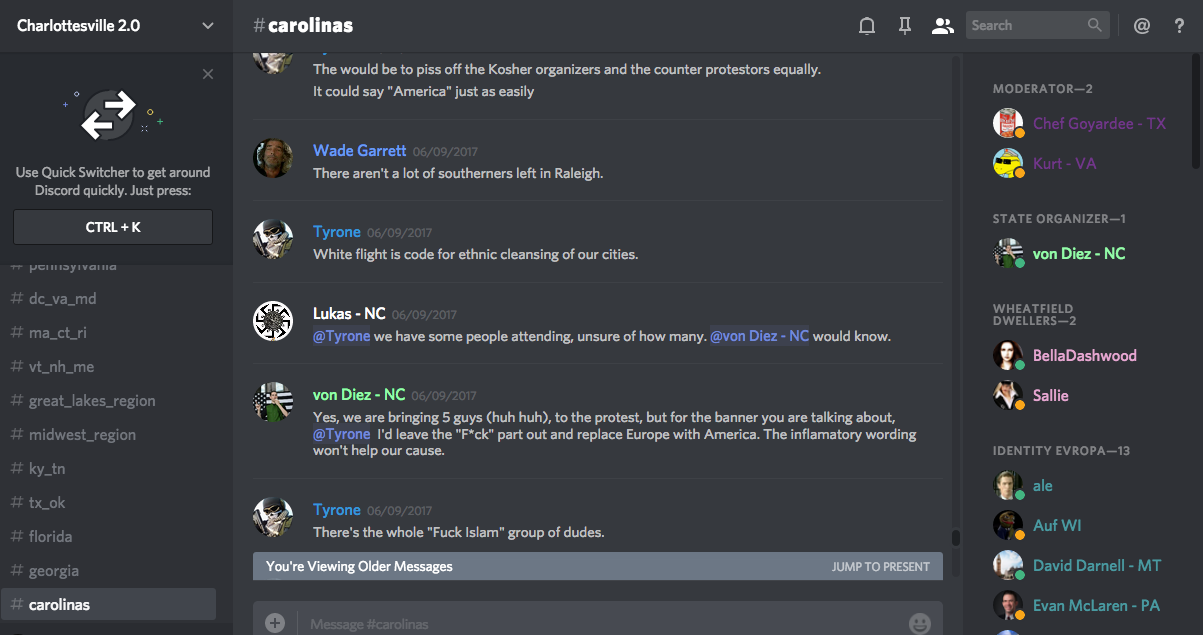Click the Search input field
Screen dimensions: 1203x635
(x=1025, y=25)
